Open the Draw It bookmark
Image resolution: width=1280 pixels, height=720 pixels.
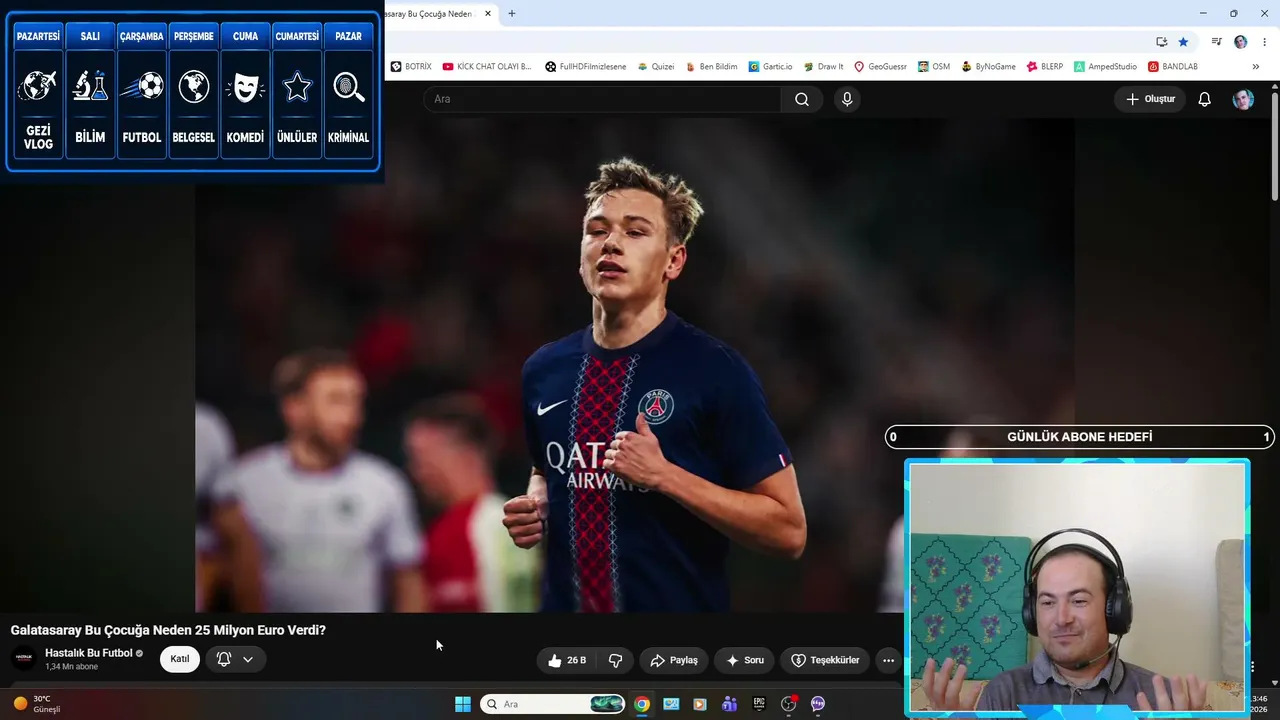(823, 67)
